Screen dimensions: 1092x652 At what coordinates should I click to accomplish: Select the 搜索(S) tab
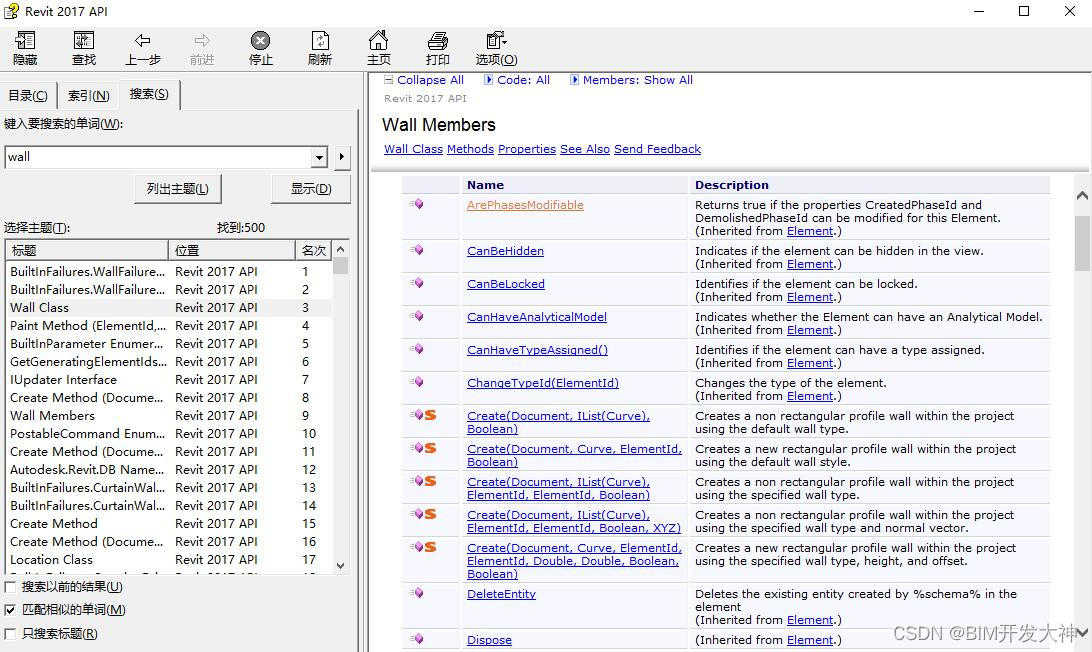tap(149, 94)
